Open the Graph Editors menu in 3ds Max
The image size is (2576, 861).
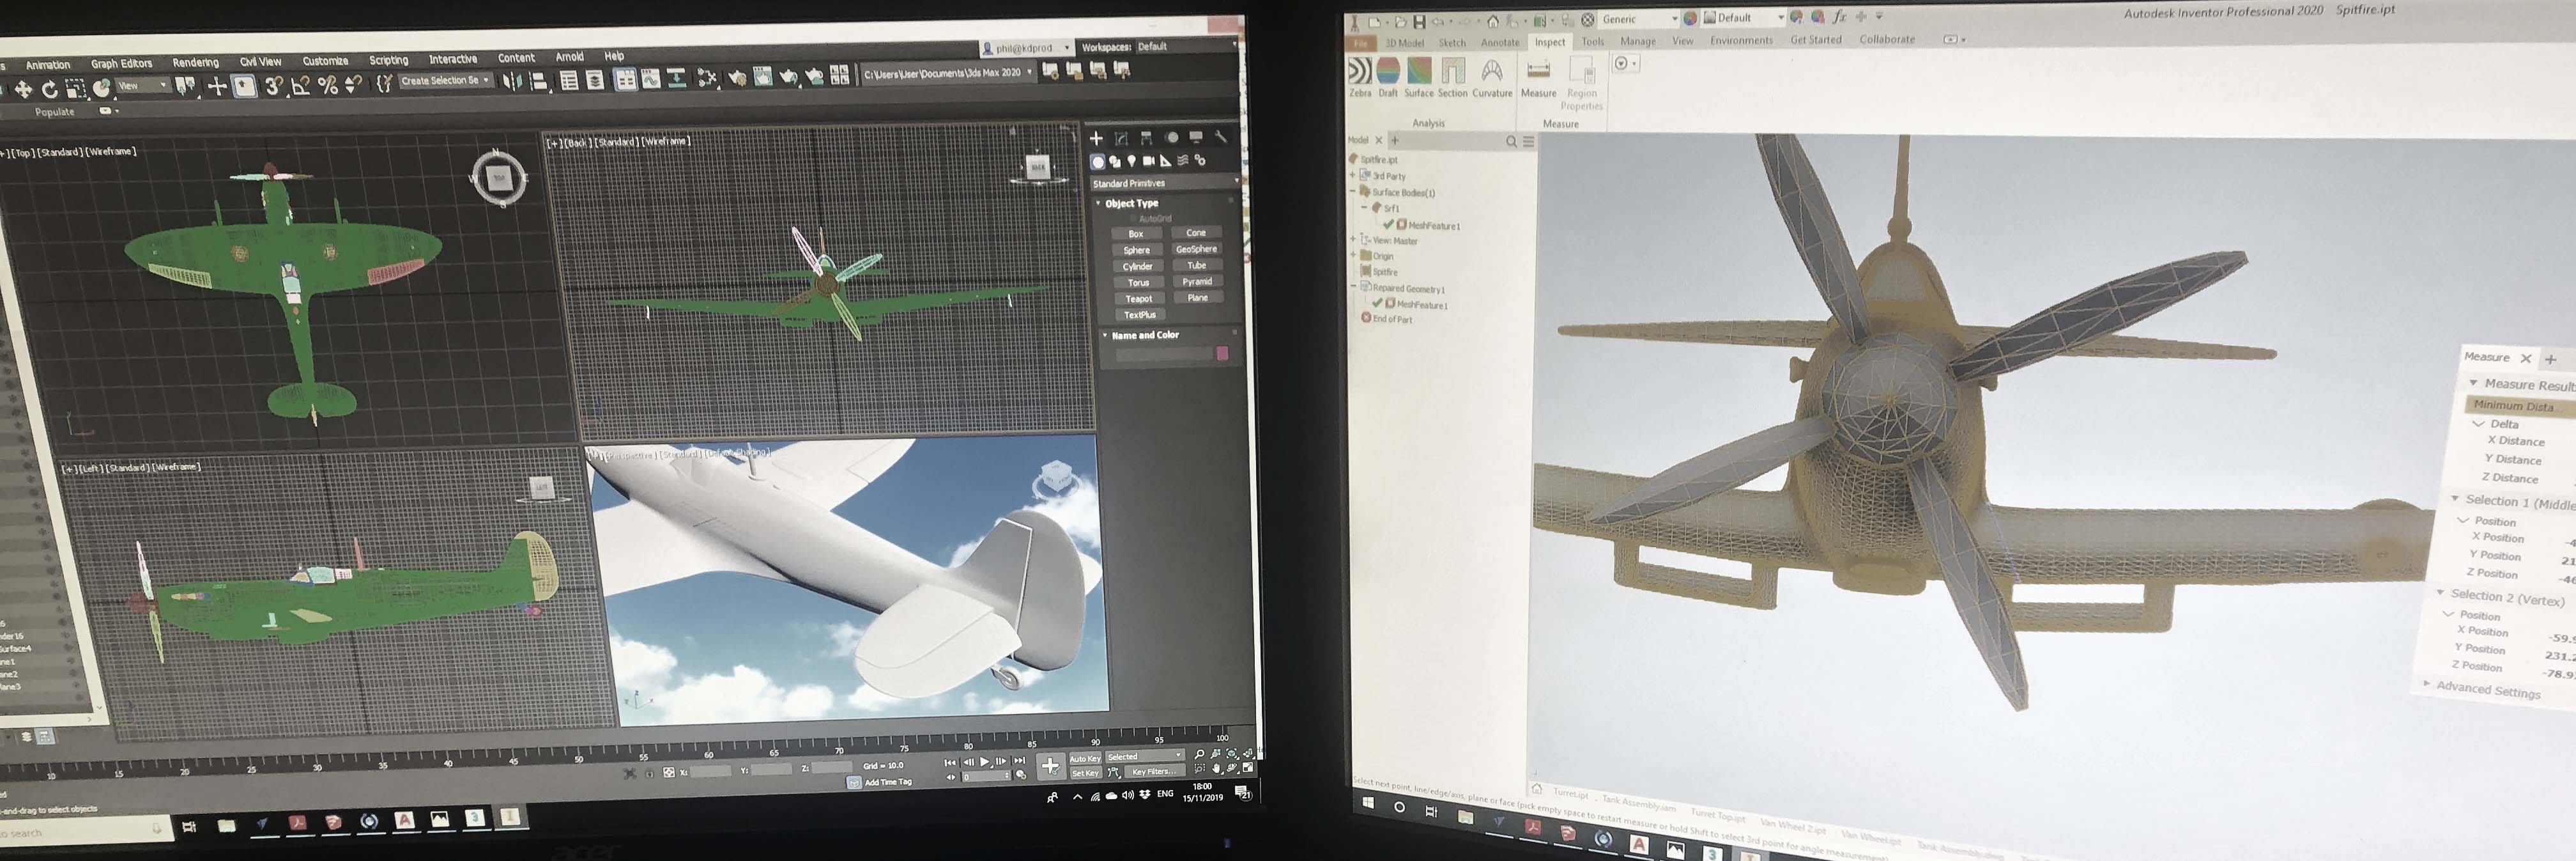click(x=121, y=64)
